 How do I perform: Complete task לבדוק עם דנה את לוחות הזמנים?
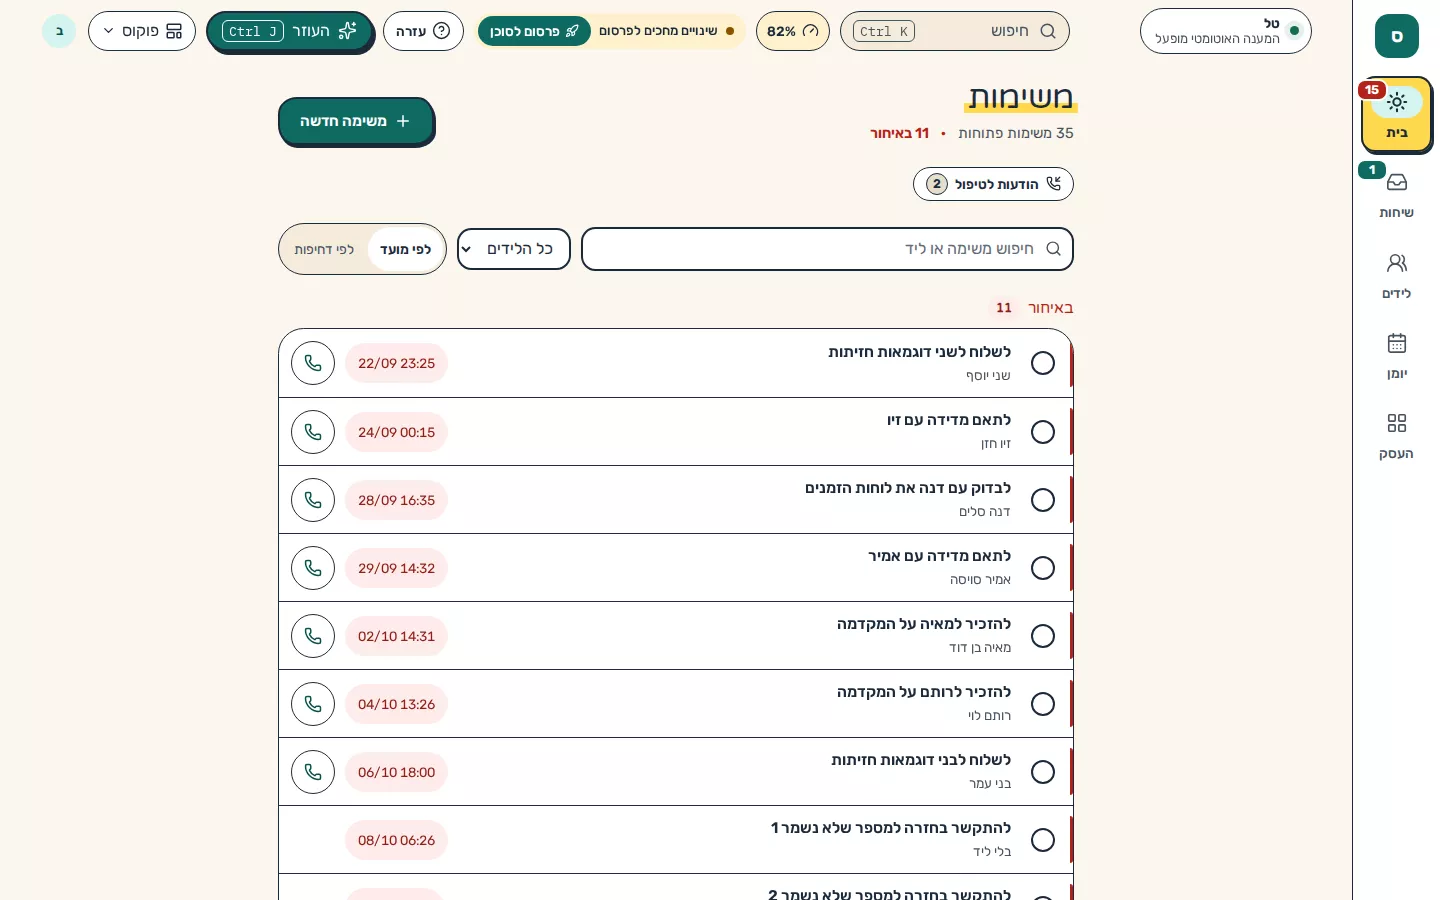[1043, 500]
